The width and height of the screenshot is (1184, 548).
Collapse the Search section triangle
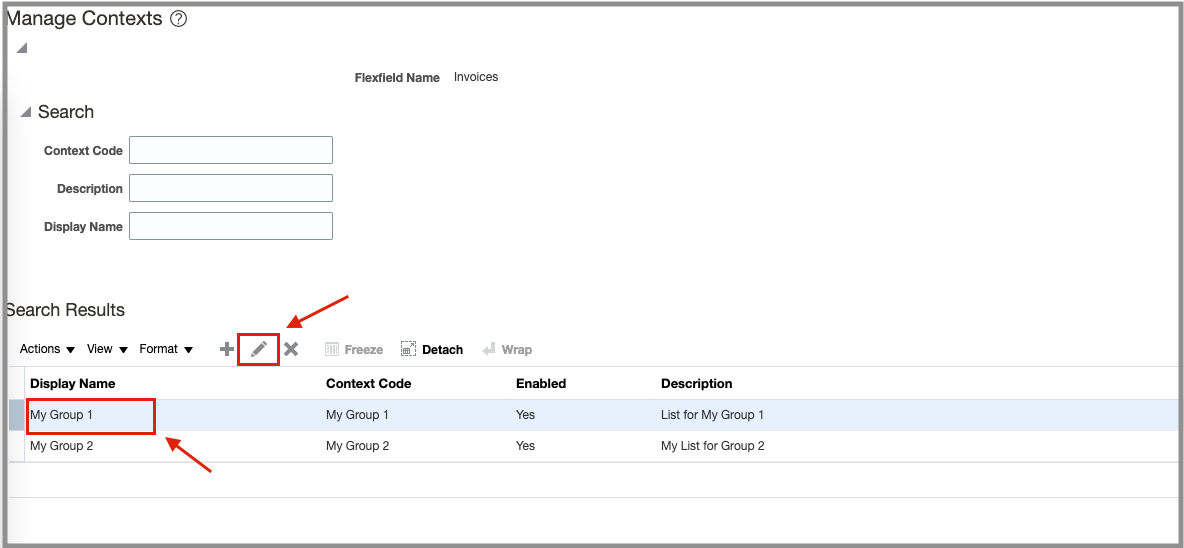[x=26, y=112]
